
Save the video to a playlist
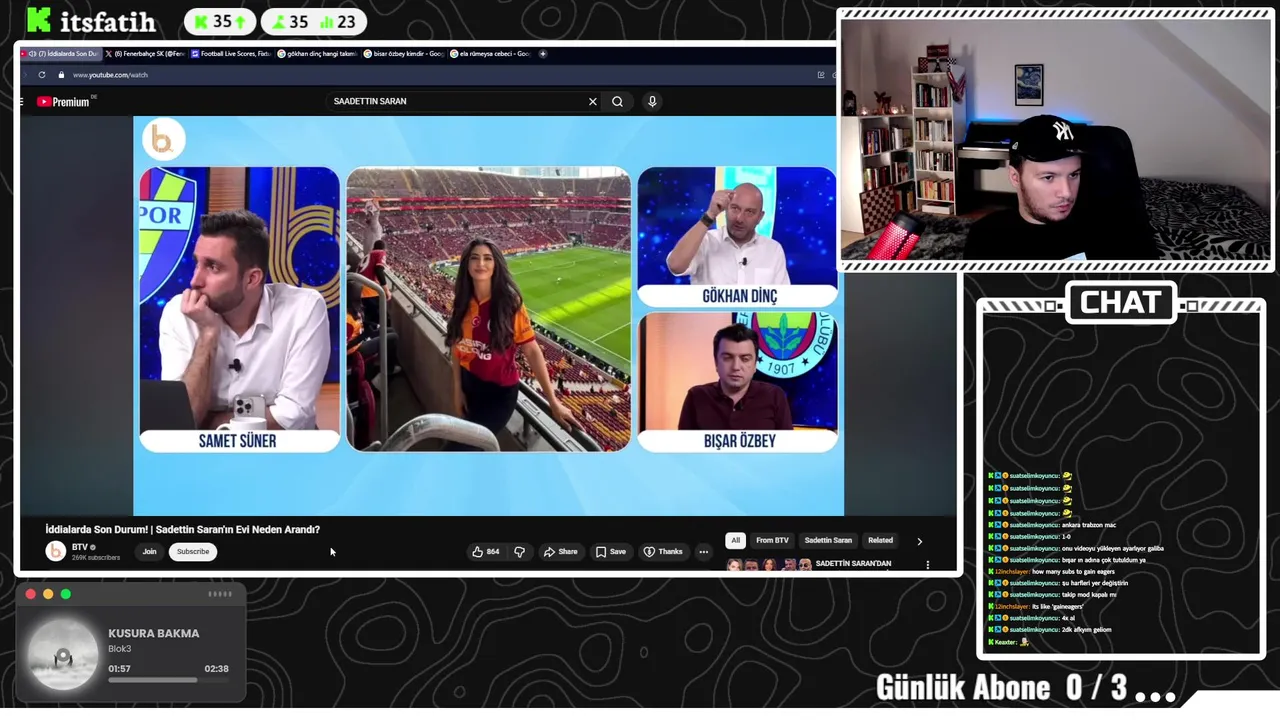[611, 552]
